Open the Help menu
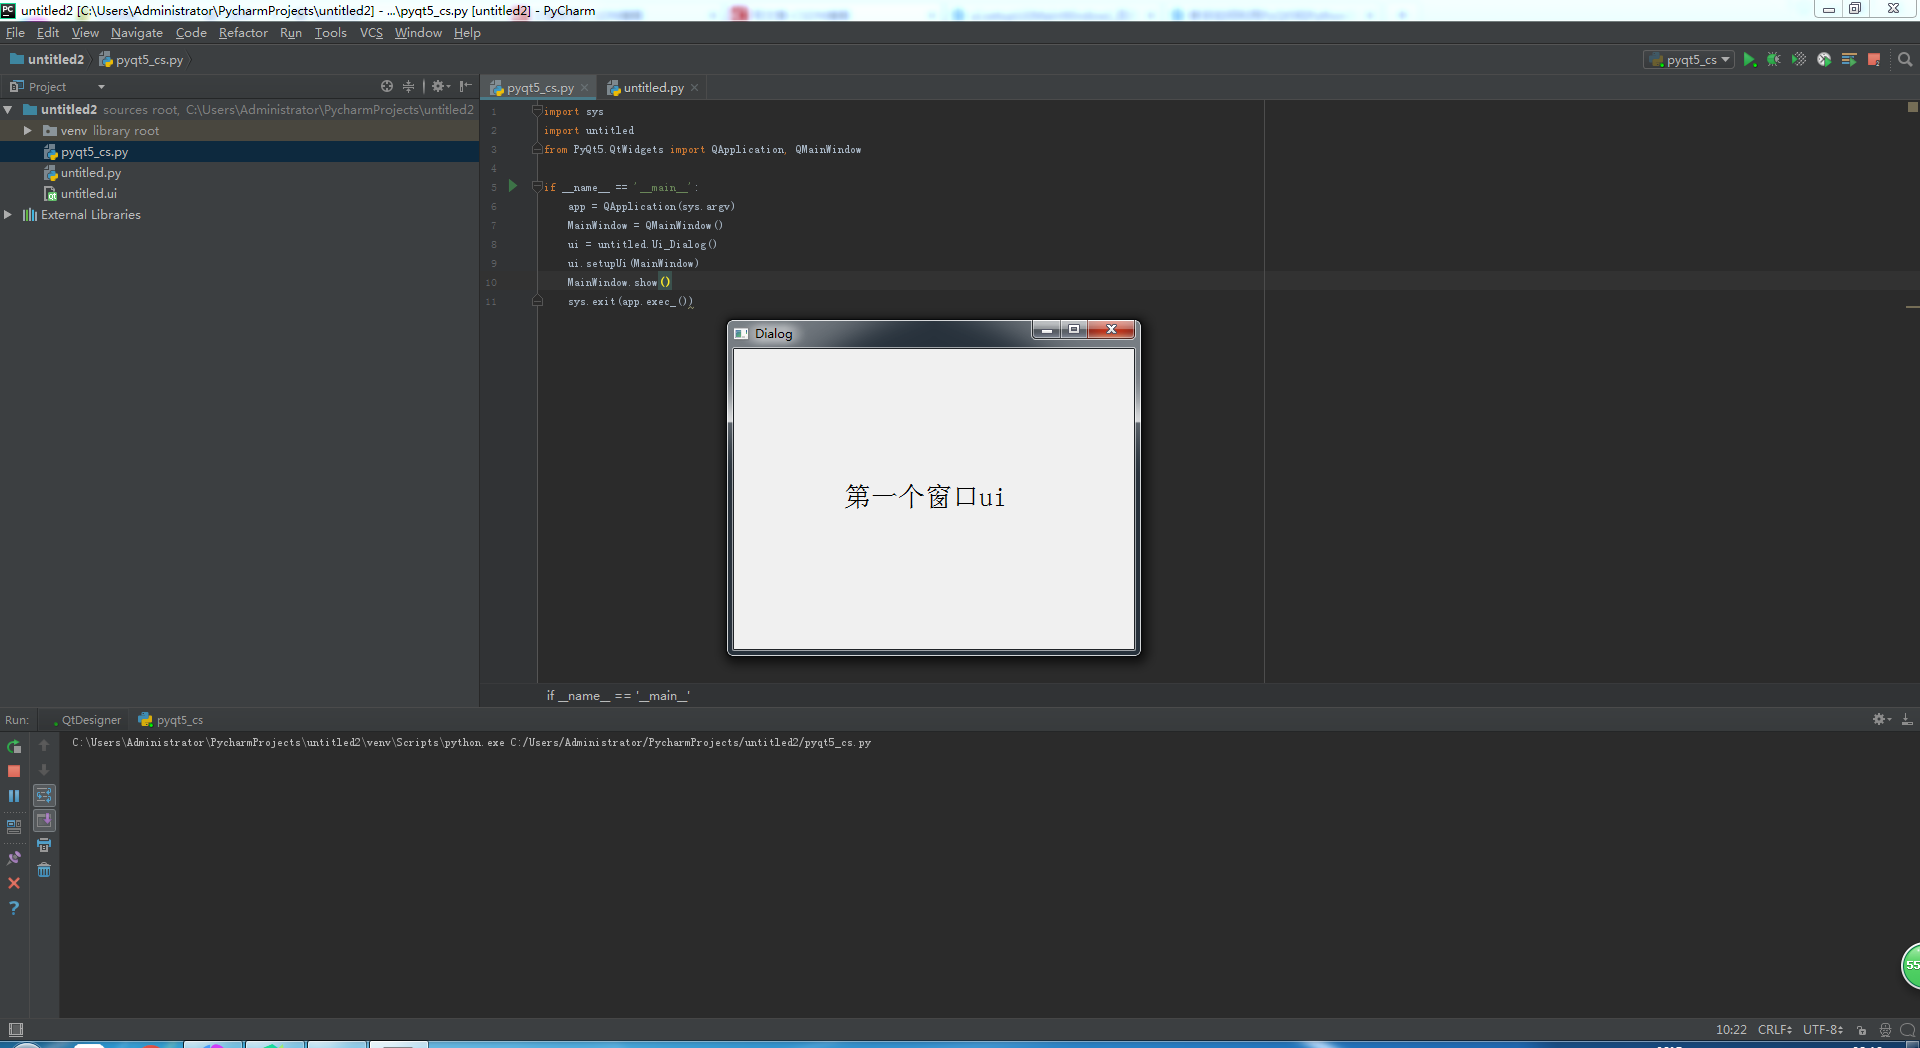The image size is (1920, 1048). point(467,33)
